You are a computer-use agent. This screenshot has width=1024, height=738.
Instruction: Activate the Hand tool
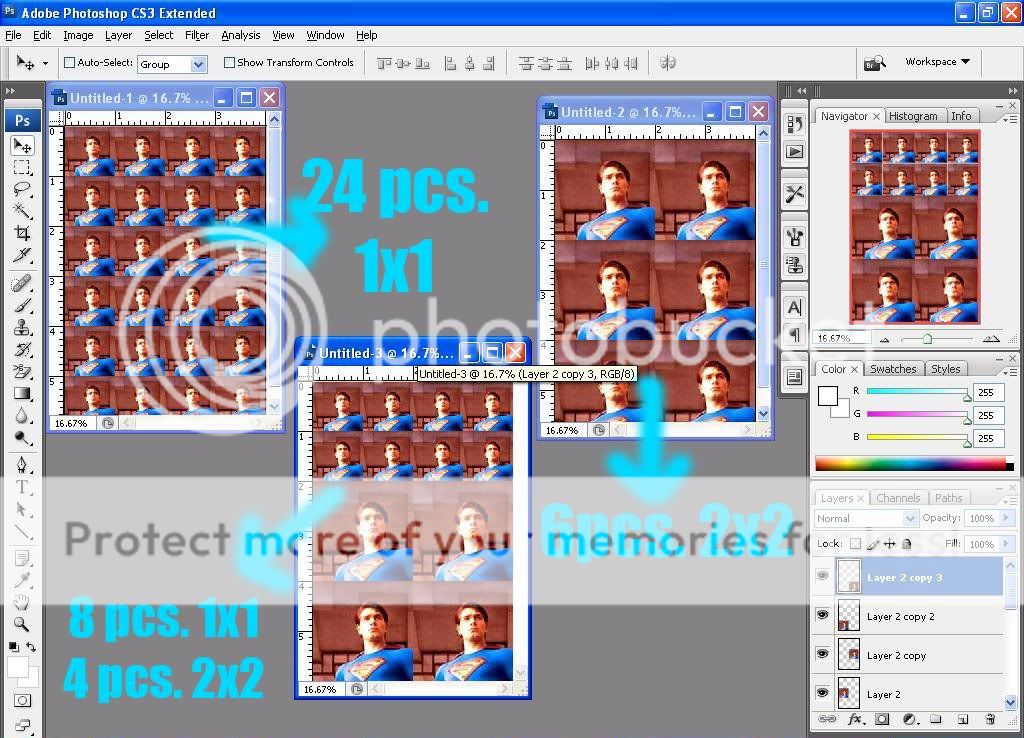(23, 600)
